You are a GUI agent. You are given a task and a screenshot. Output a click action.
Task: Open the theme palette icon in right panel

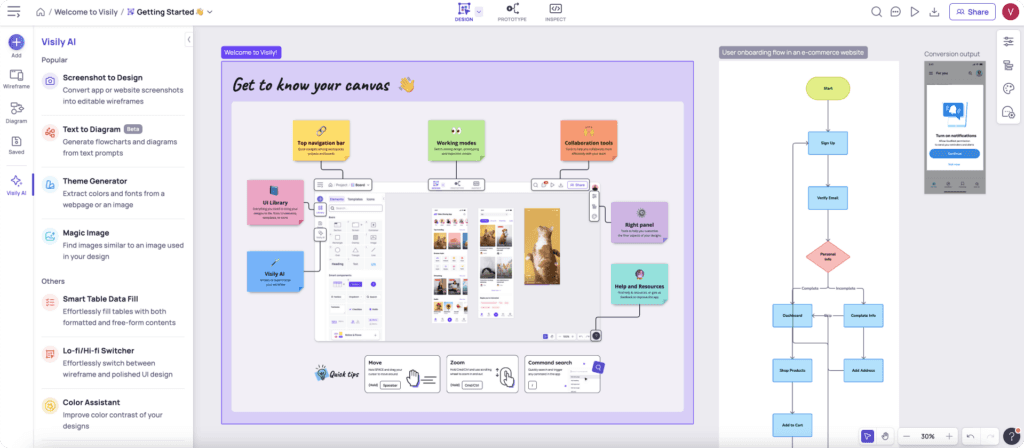[1008, 89]
